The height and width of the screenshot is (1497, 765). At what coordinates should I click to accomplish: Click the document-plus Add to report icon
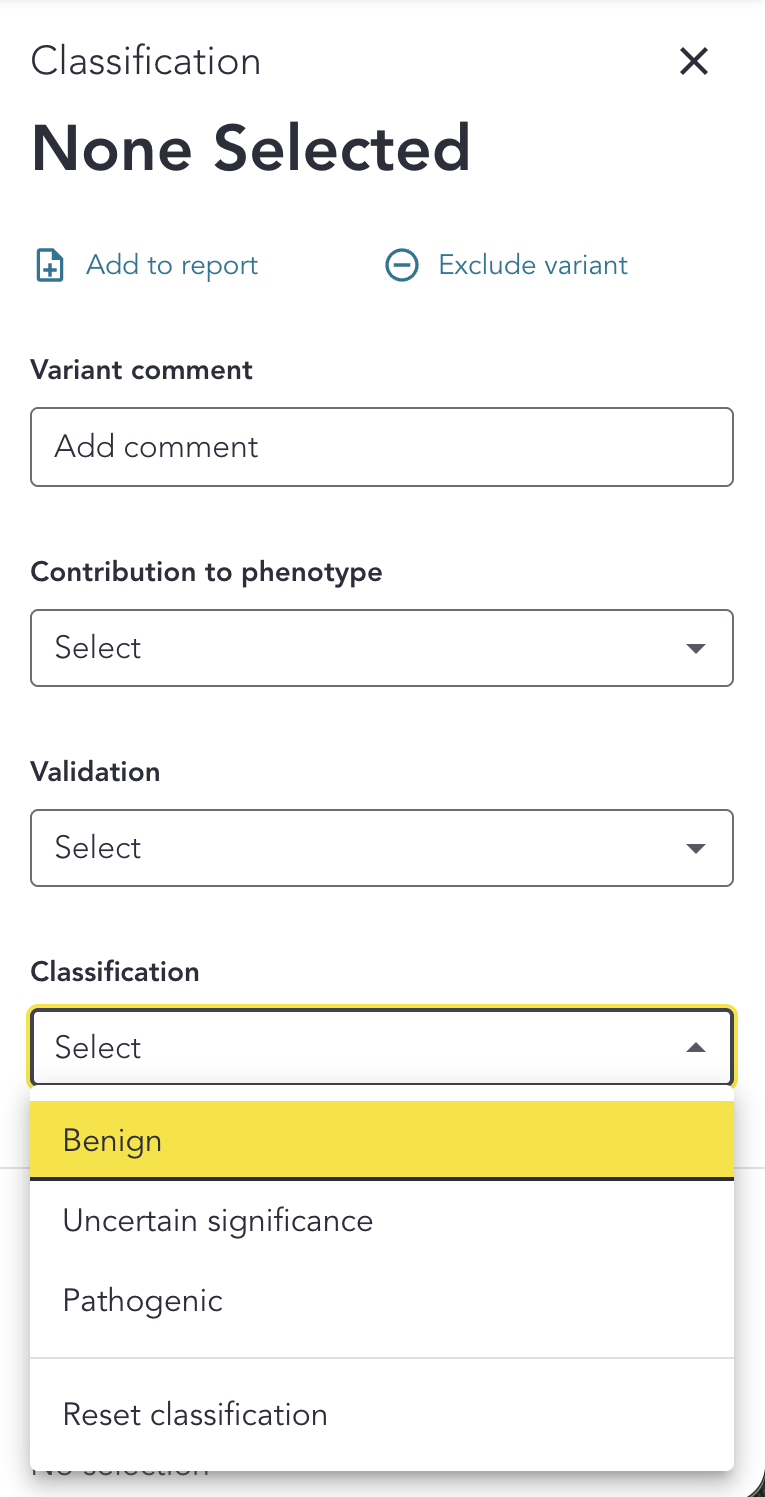48,264
